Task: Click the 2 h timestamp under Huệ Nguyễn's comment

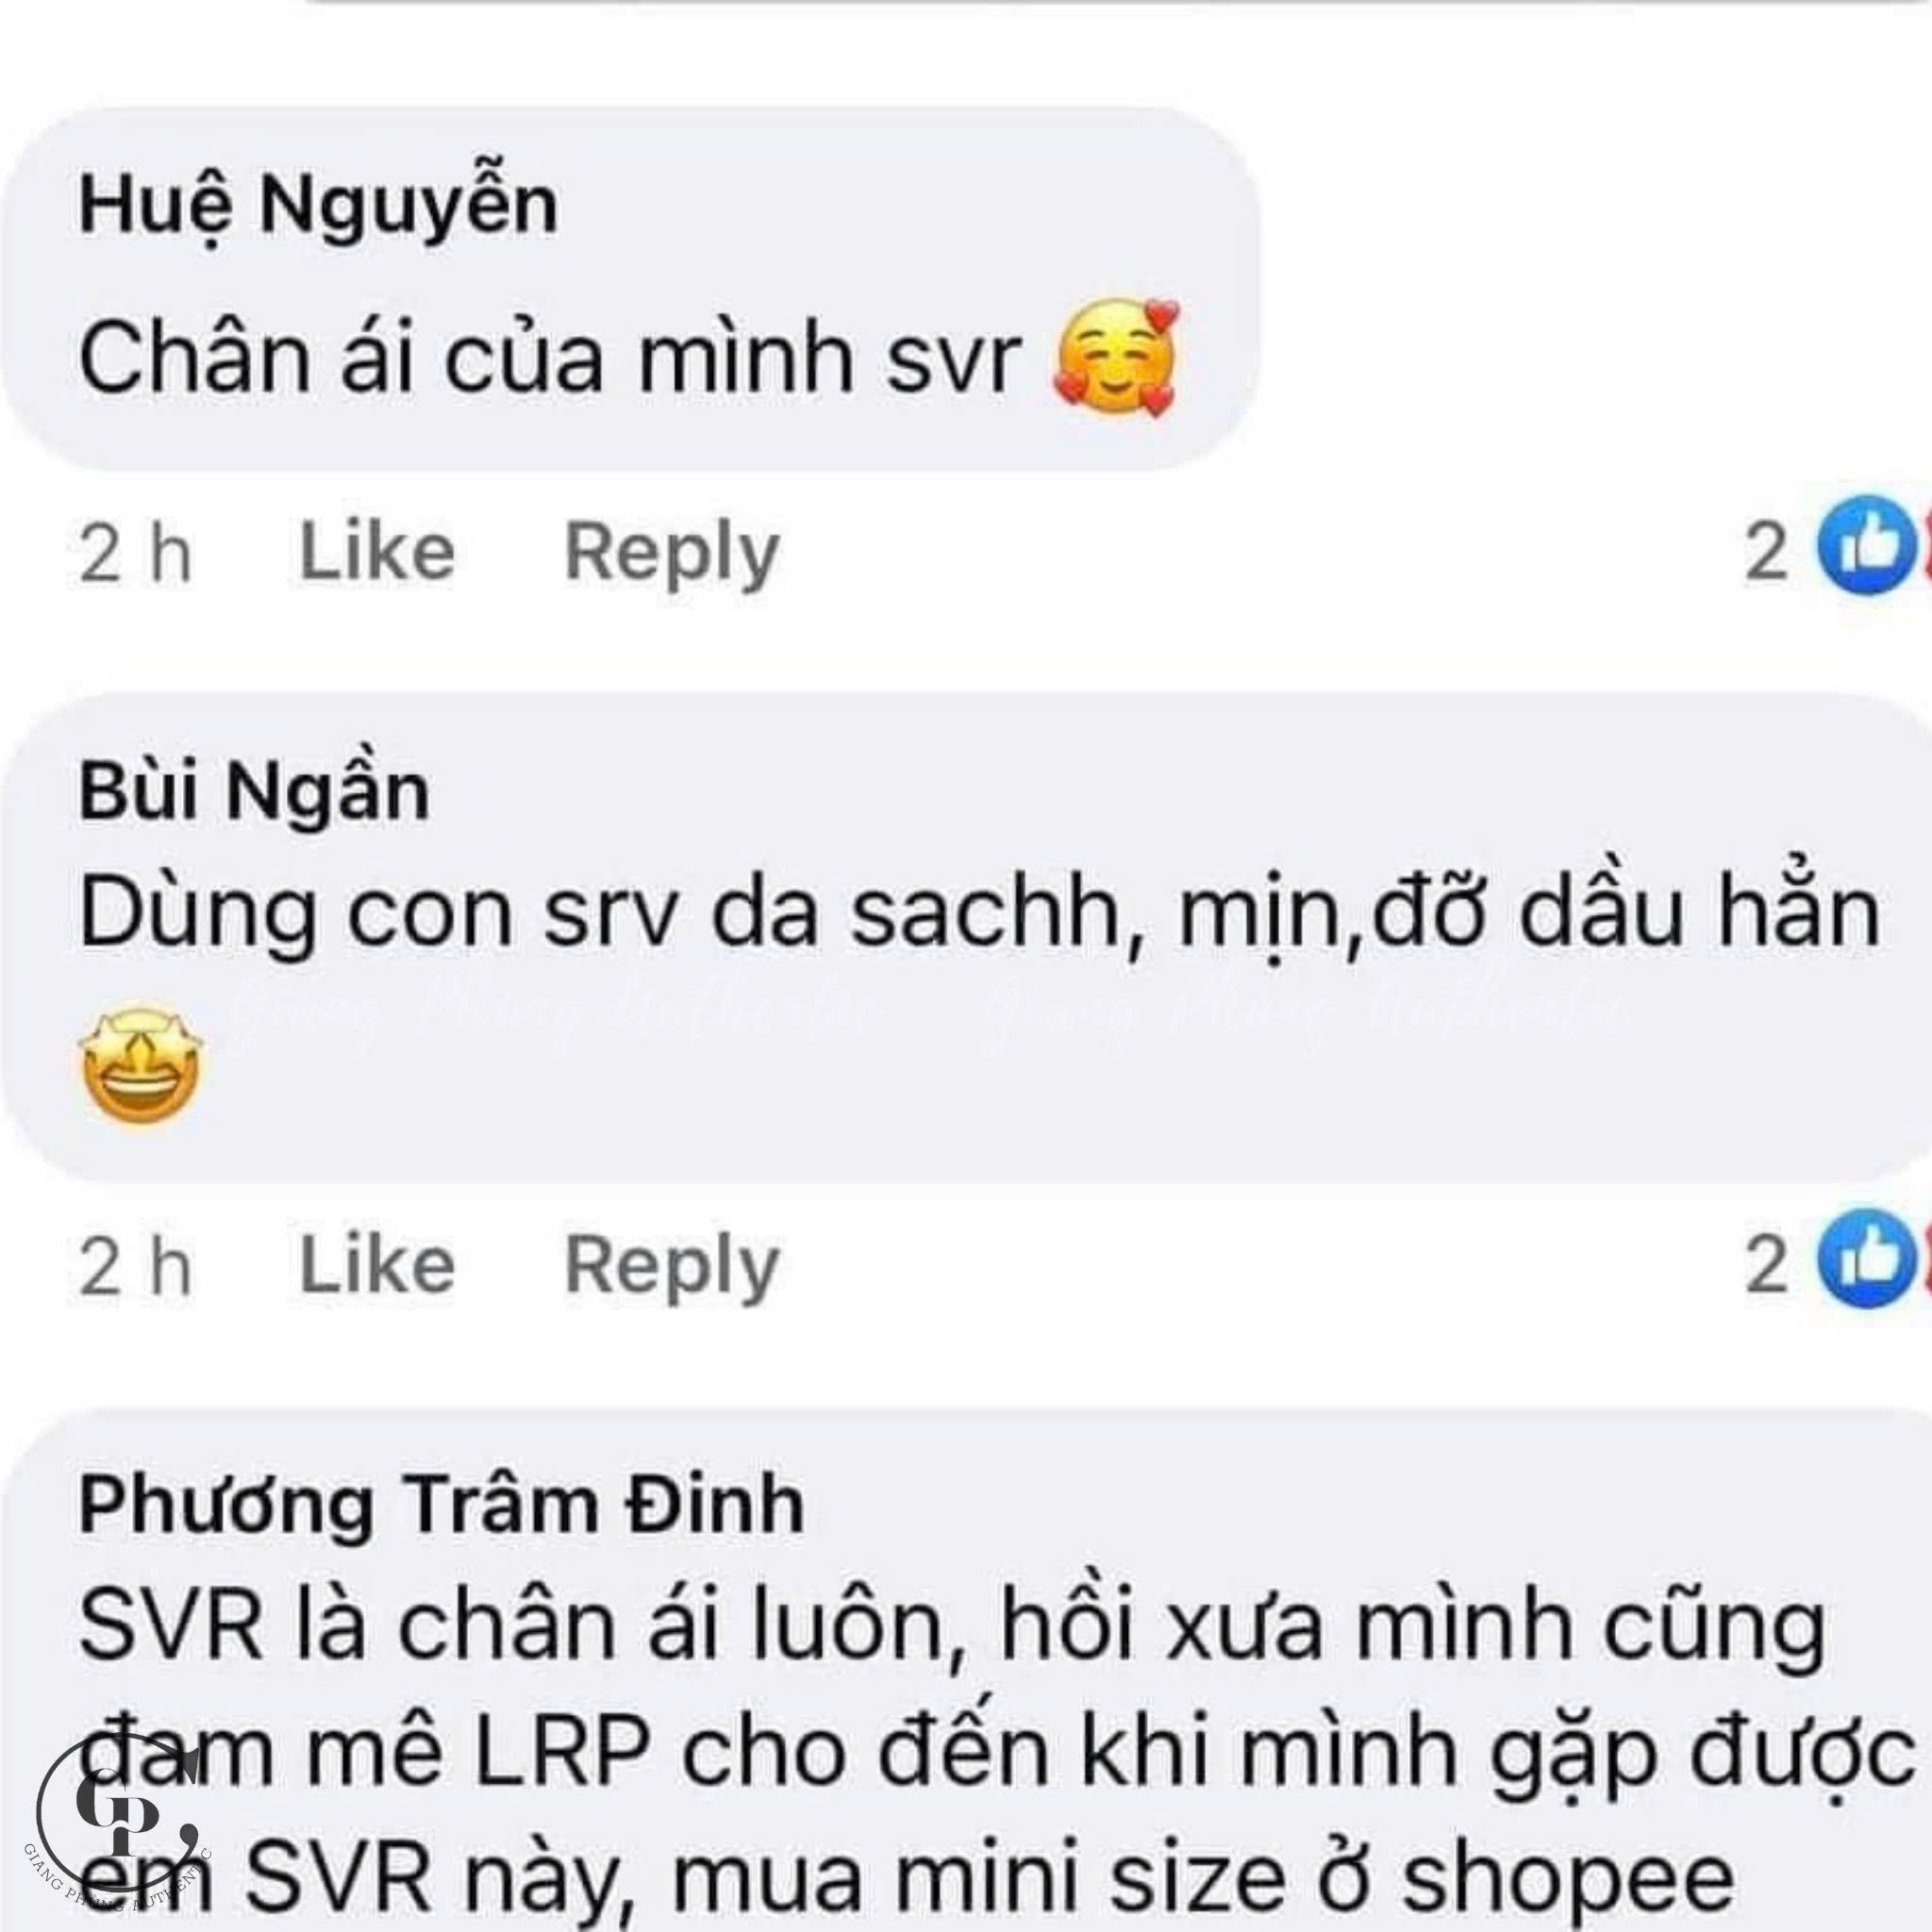Action: coord(135,553)
